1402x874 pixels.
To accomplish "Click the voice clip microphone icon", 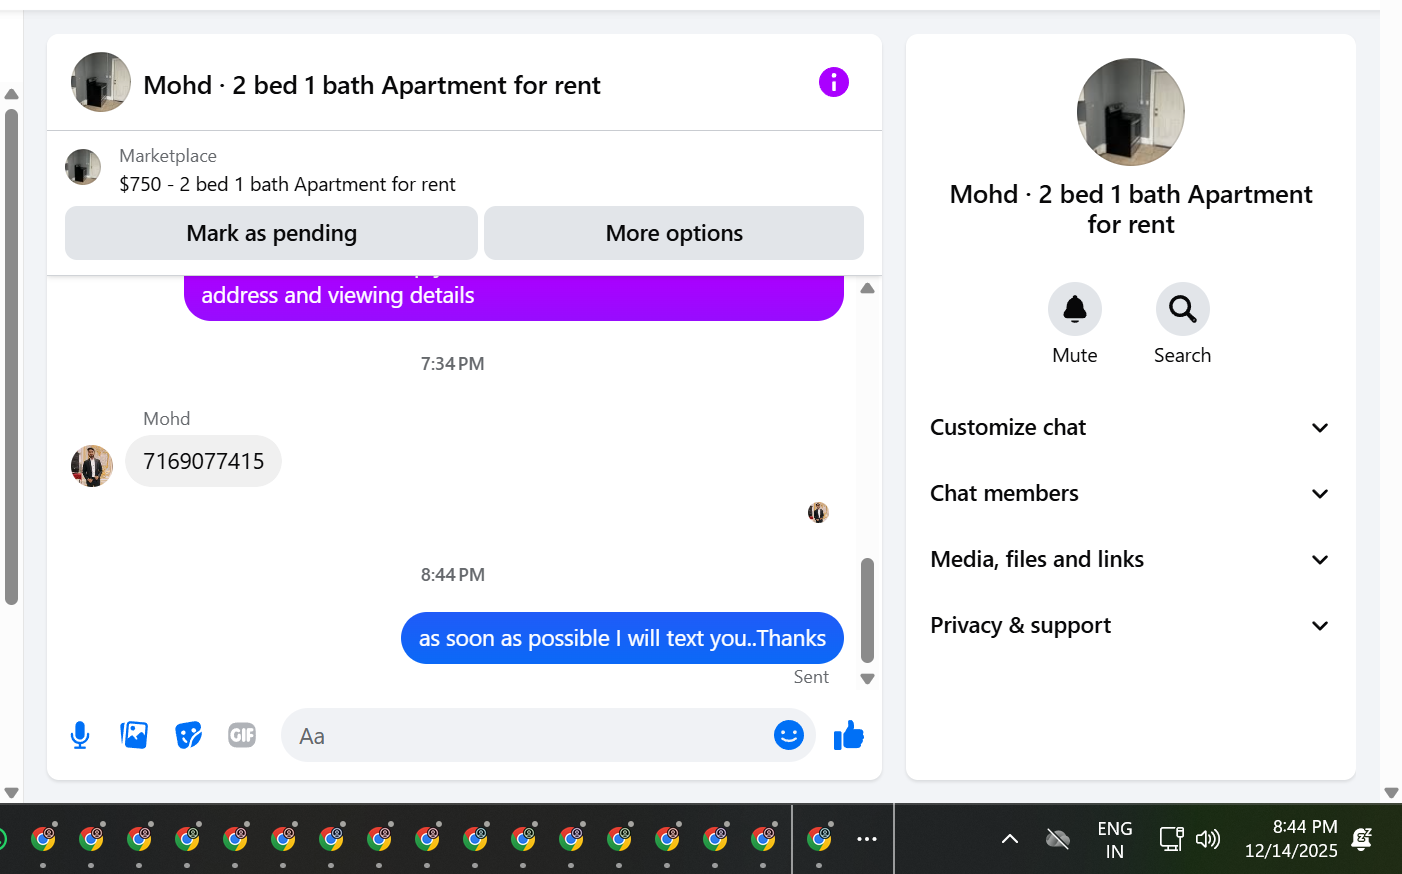I will pyautogui.click(x=80, y=736).
